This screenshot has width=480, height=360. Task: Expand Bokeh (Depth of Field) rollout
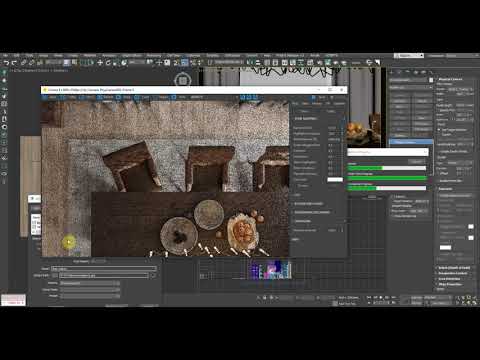click(x=454, y=268)
